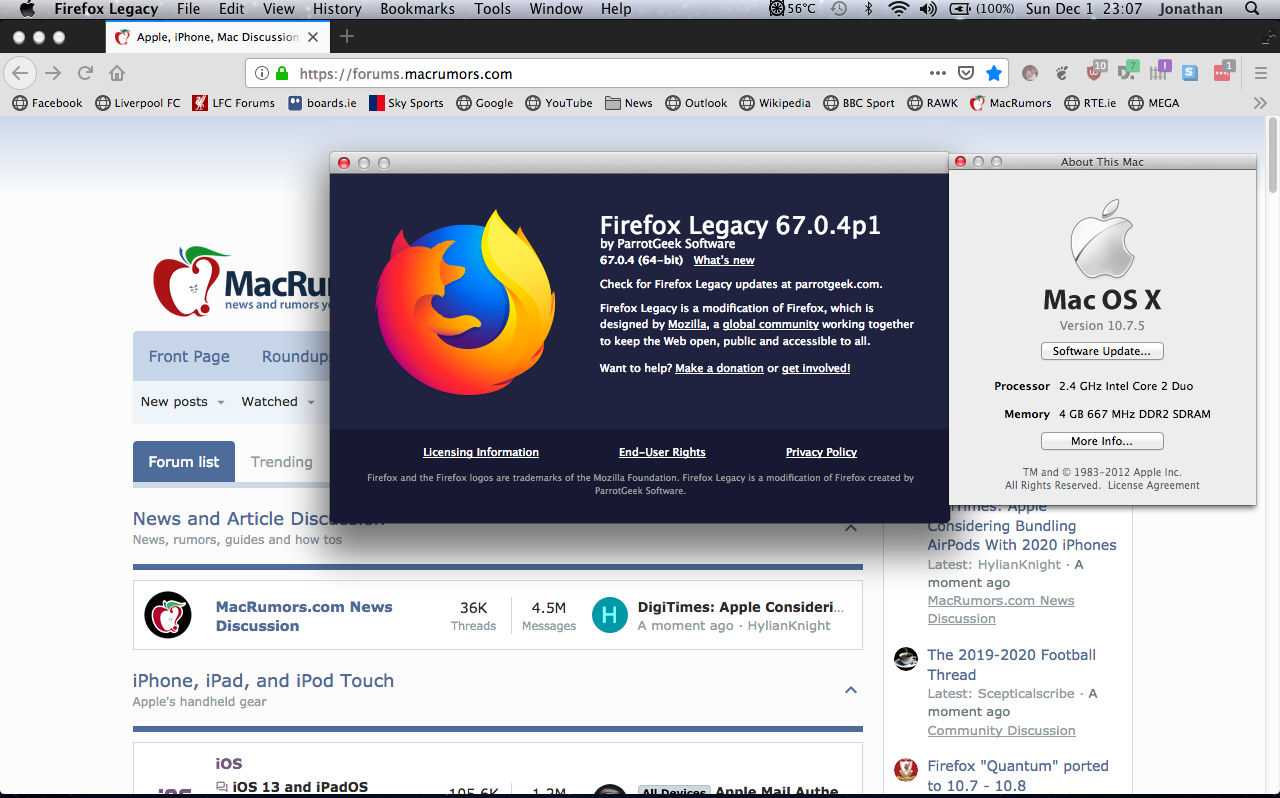Open the Privacy Policy link
Viewport: 1280px width, 798px height.
pos(821,452)
